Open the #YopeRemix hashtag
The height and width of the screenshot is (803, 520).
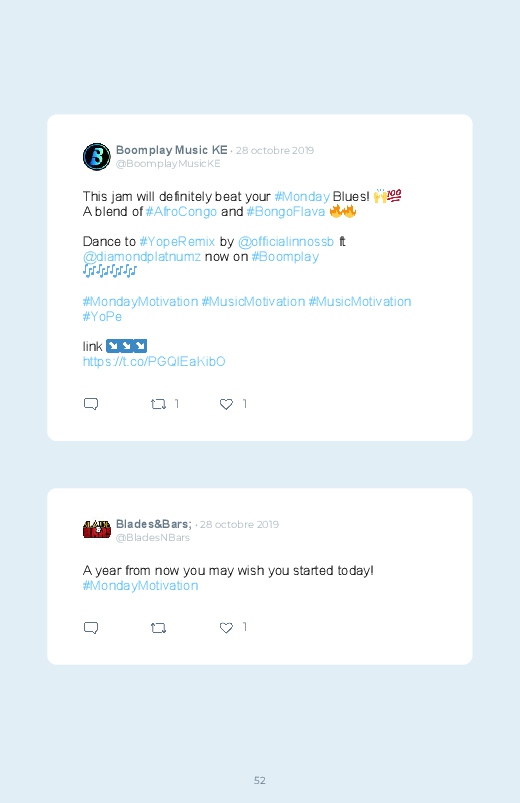coord(177,242)
